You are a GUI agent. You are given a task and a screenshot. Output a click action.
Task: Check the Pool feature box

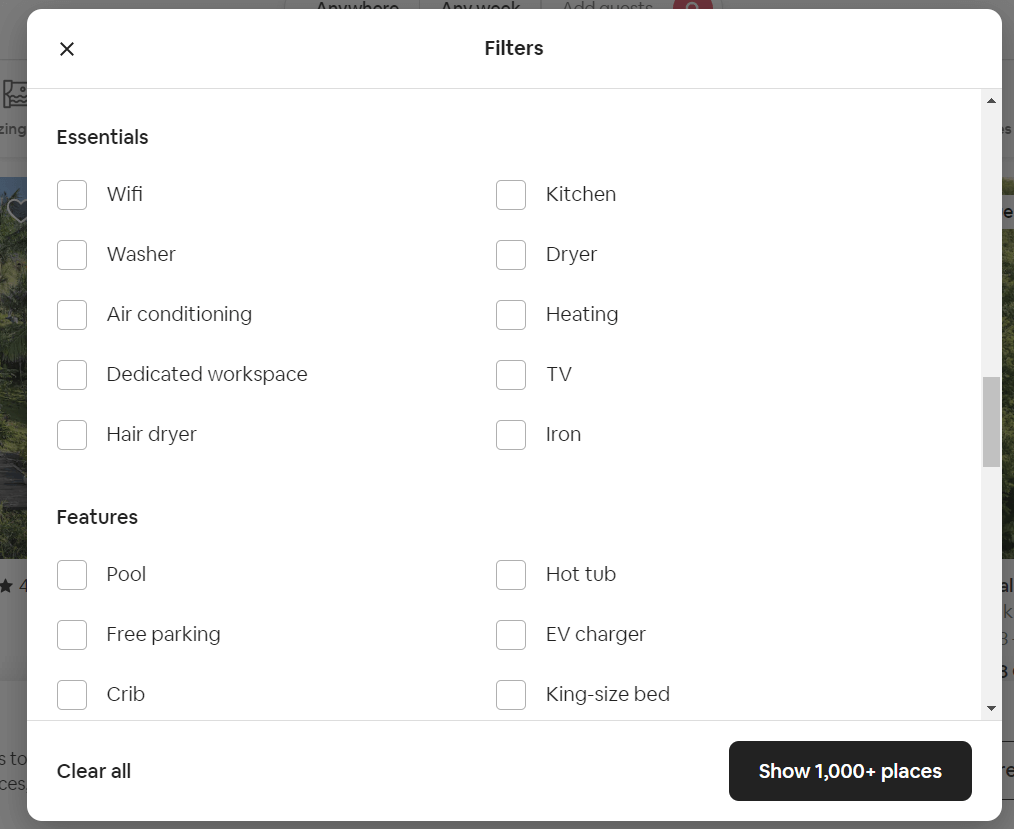point(72,575)
